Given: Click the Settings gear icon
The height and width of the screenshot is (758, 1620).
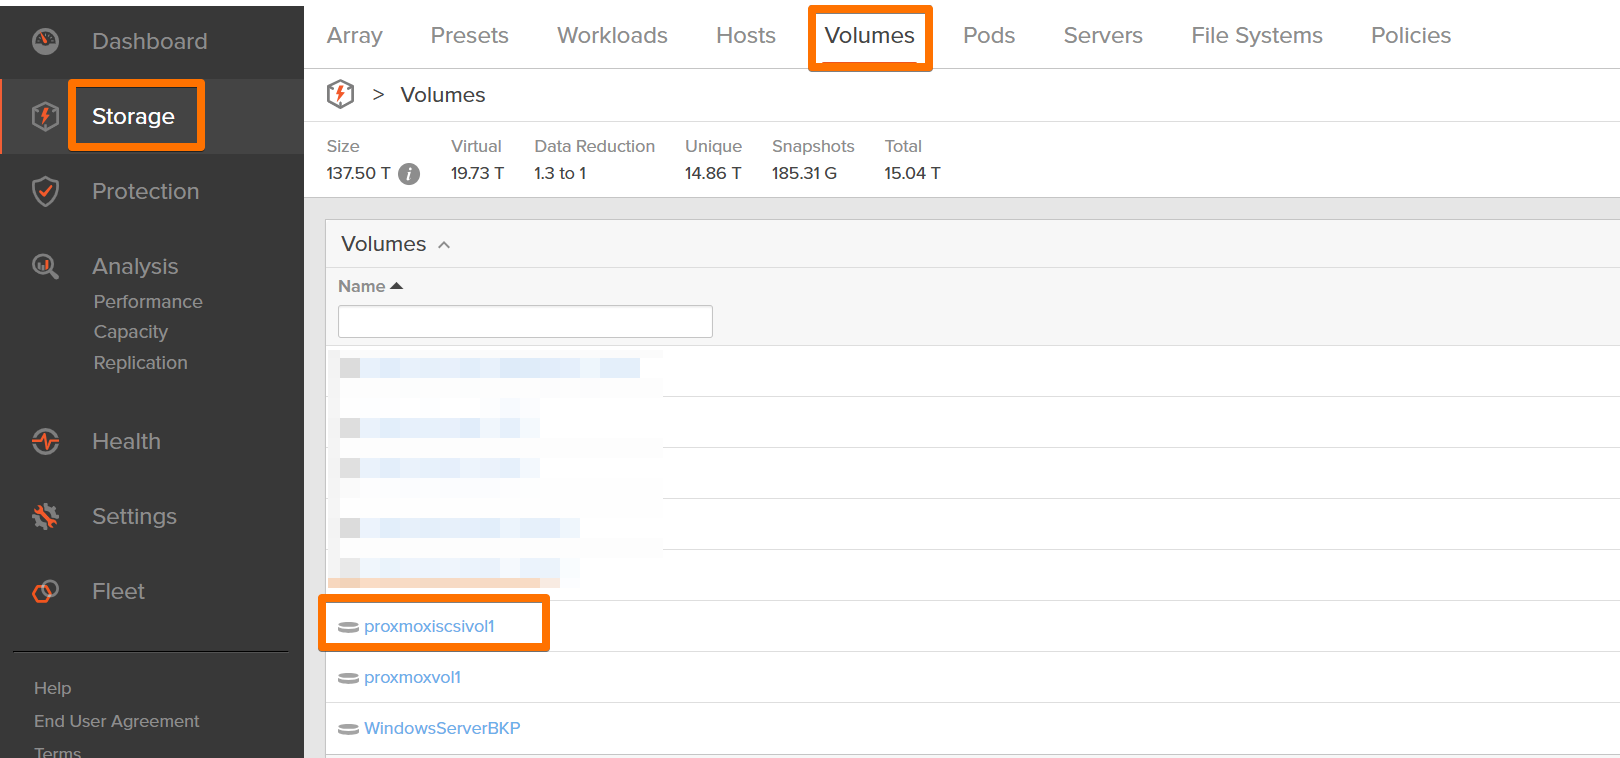Looking at the screenshot, I should pyautogui.click(x=46, y=516).
